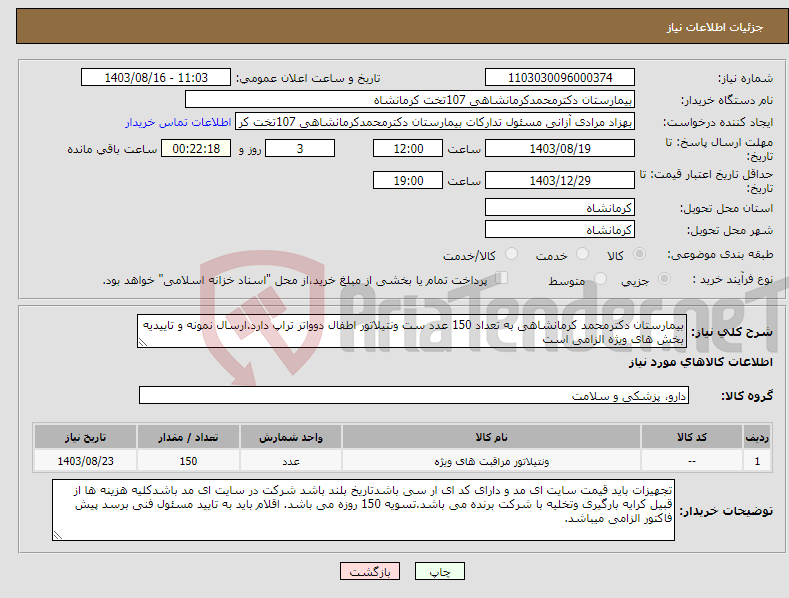Screen dimensions: 789x598
Task: Click the ردیف column header
Action: tap(757, 437)
